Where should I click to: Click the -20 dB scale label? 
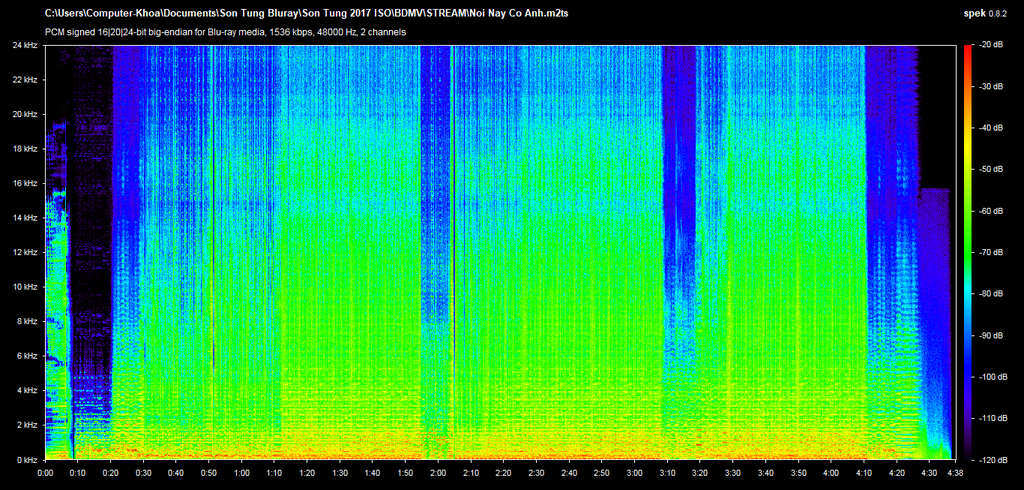point(990,45)
